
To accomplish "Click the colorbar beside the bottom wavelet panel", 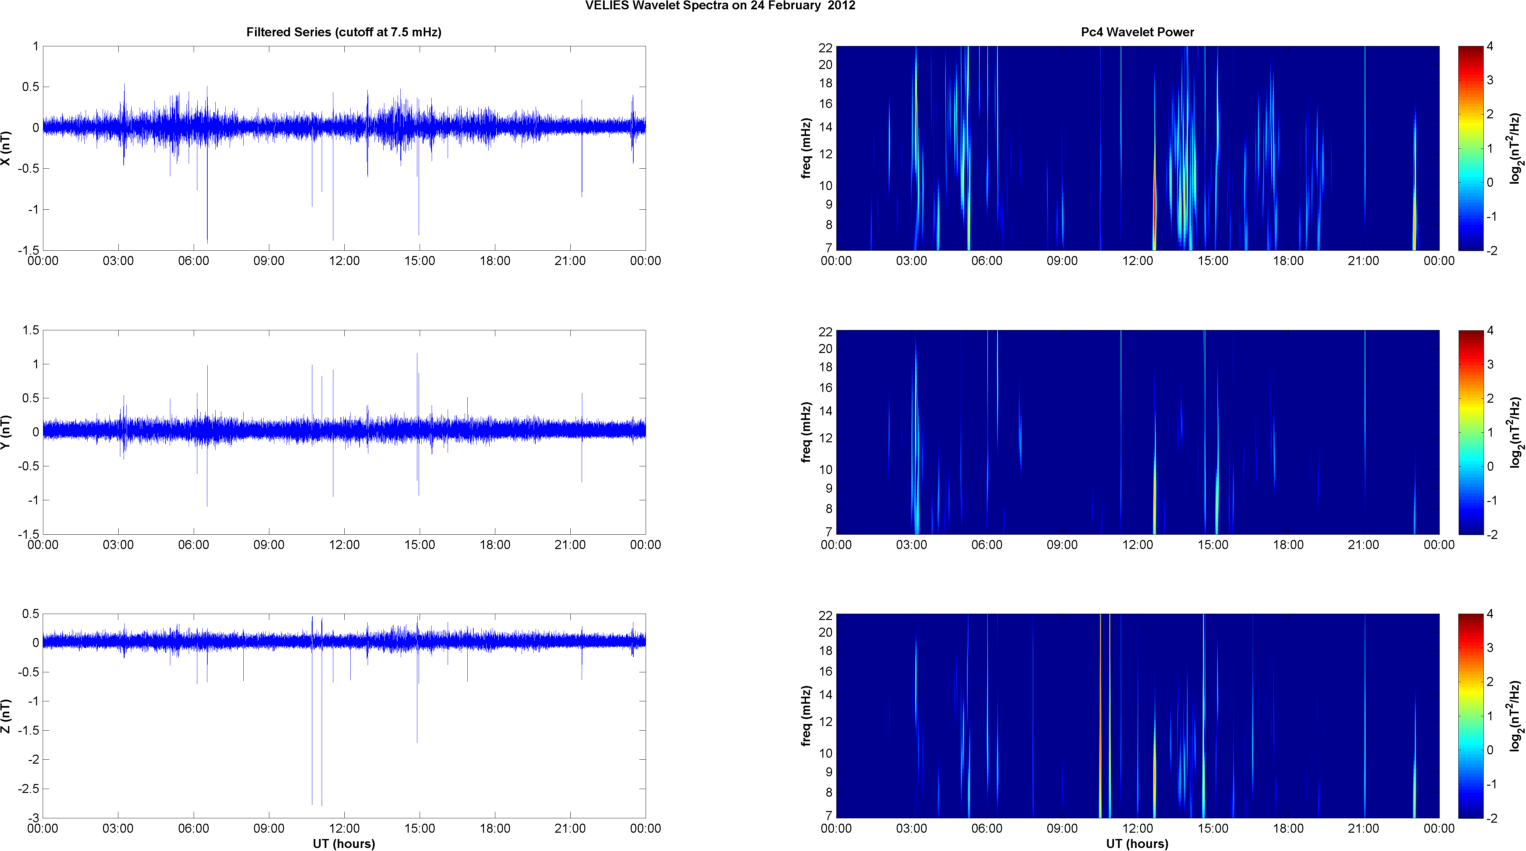I will (x=1470, y=716).
